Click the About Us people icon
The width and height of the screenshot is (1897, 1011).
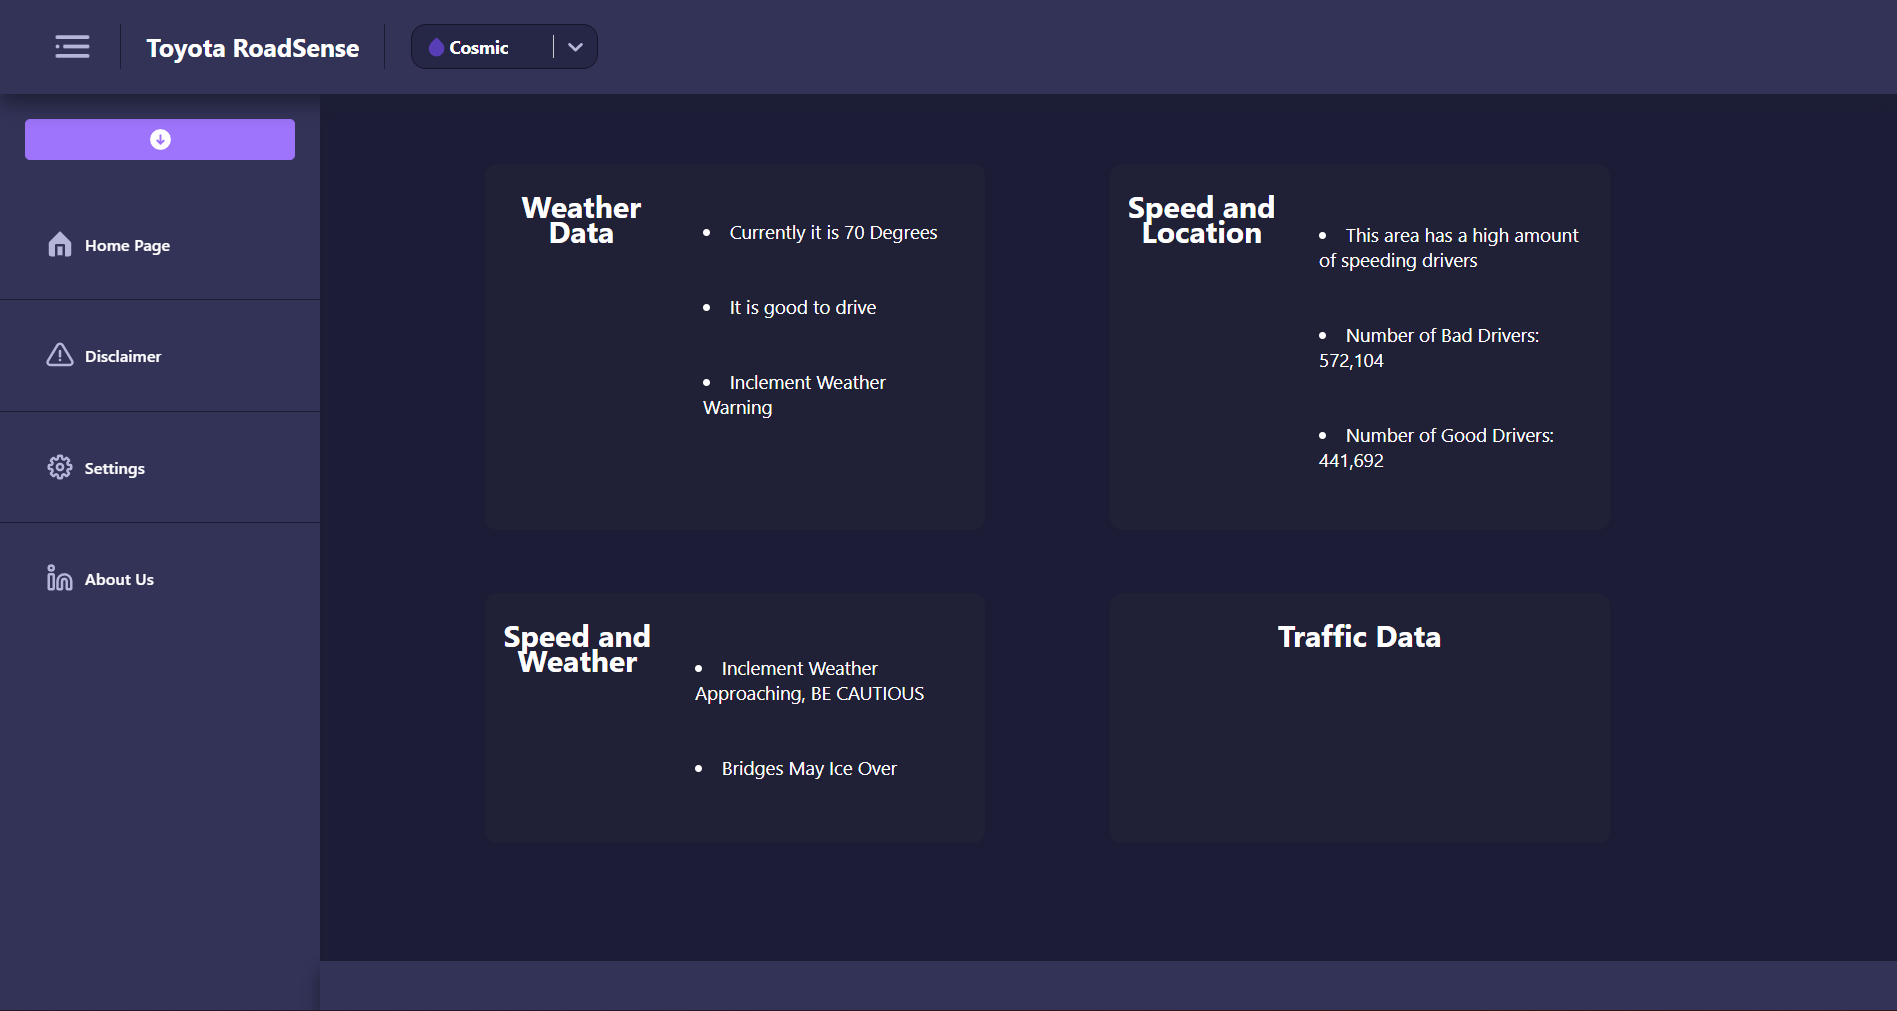point(59,577)
